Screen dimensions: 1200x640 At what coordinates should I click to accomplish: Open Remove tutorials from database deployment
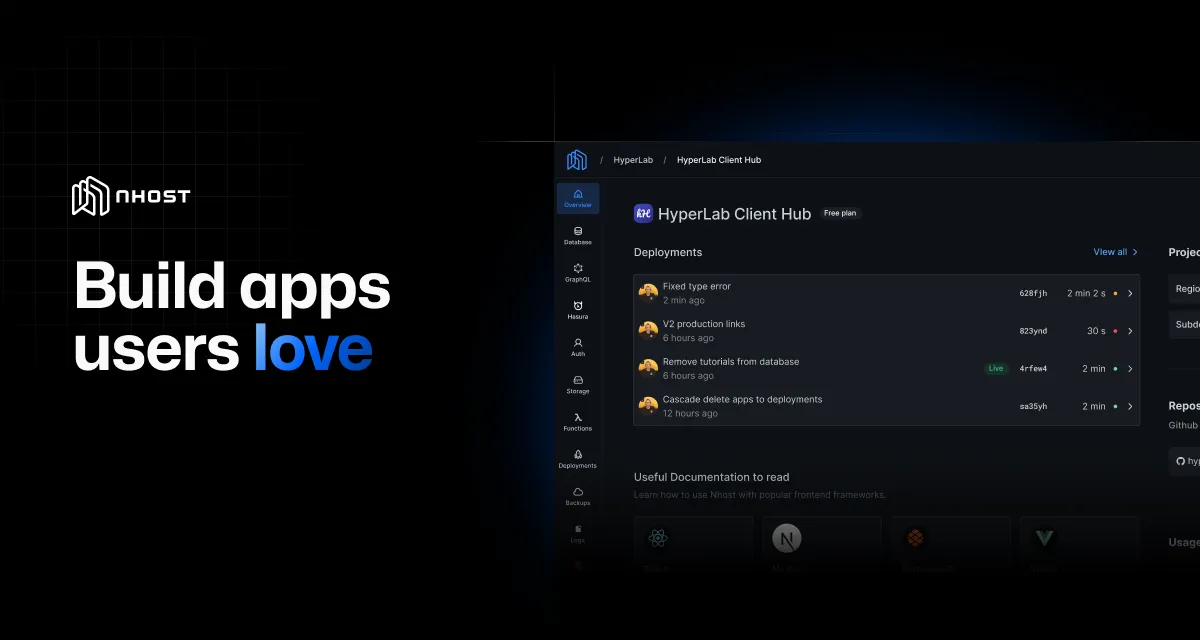click(730, 368)
